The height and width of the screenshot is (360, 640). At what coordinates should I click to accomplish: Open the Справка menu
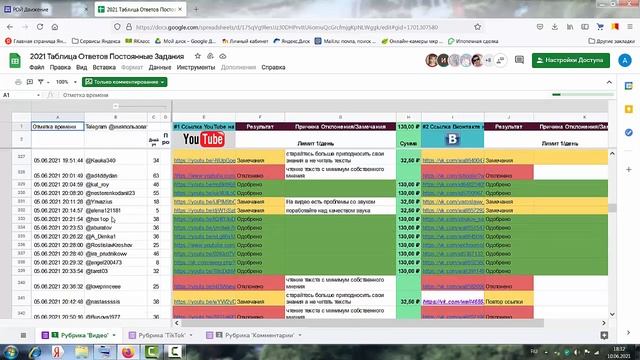click(273, 67)
